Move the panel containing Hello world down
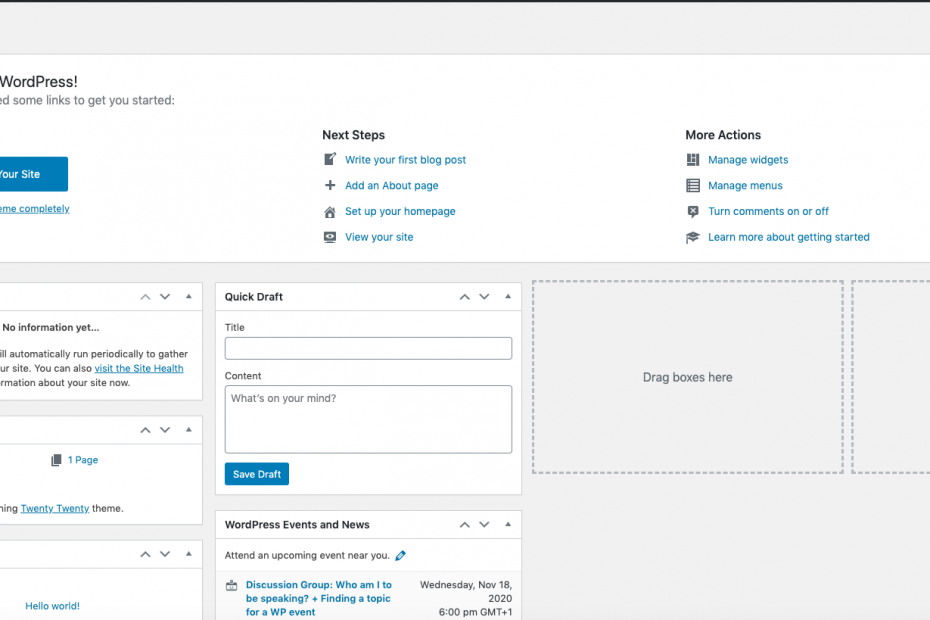The image size is (930, 620). (165, 554)
